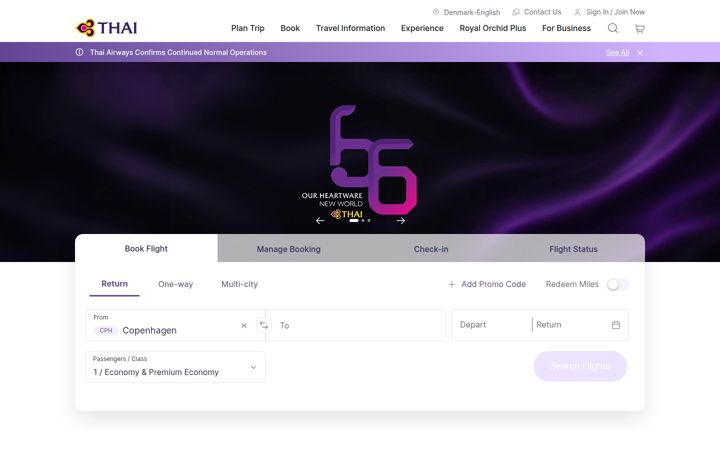Select the Return trip type
The width and height of the screenshot is (720, 450).
[x=114, y=284]
